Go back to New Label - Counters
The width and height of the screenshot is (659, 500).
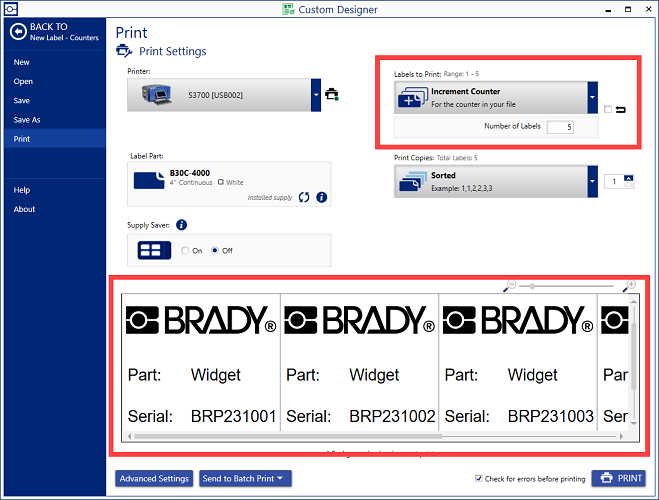(x=55, y=32)
